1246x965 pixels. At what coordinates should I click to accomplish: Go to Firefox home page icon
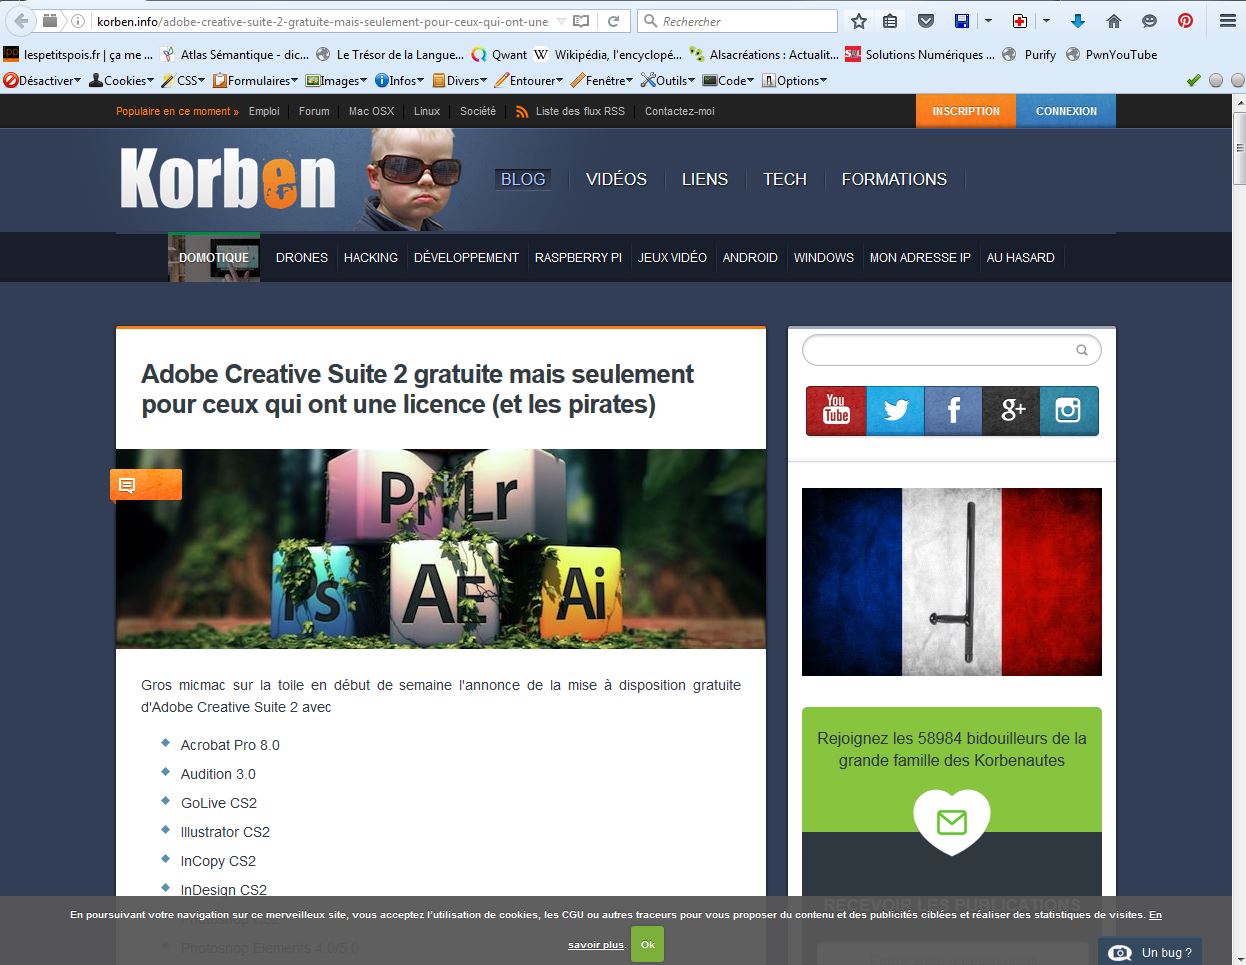pos(1114,21)
